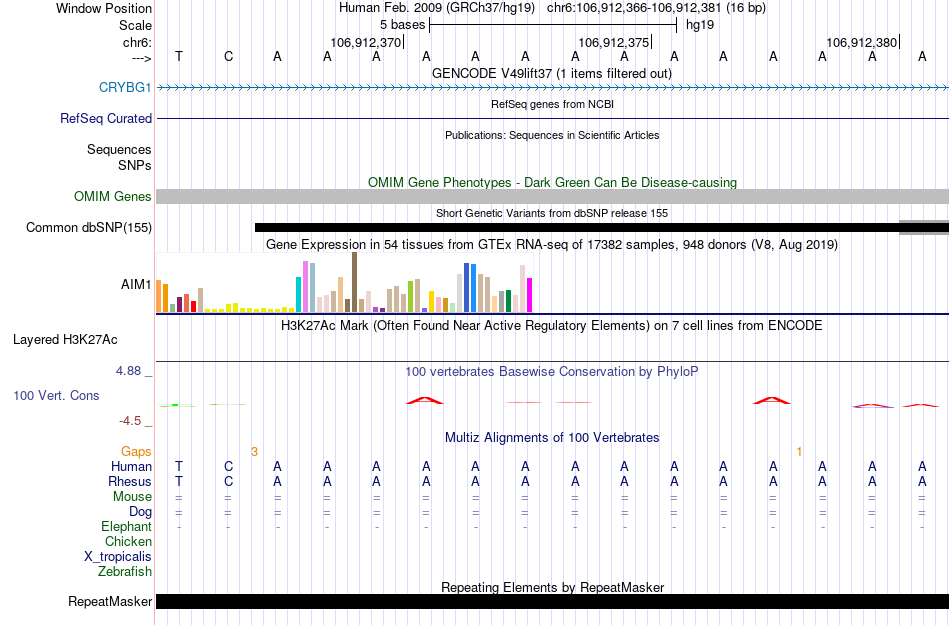Select the X_tropicalis species label
Viewport: 950px width, 625px height.
tap(118, 557)
